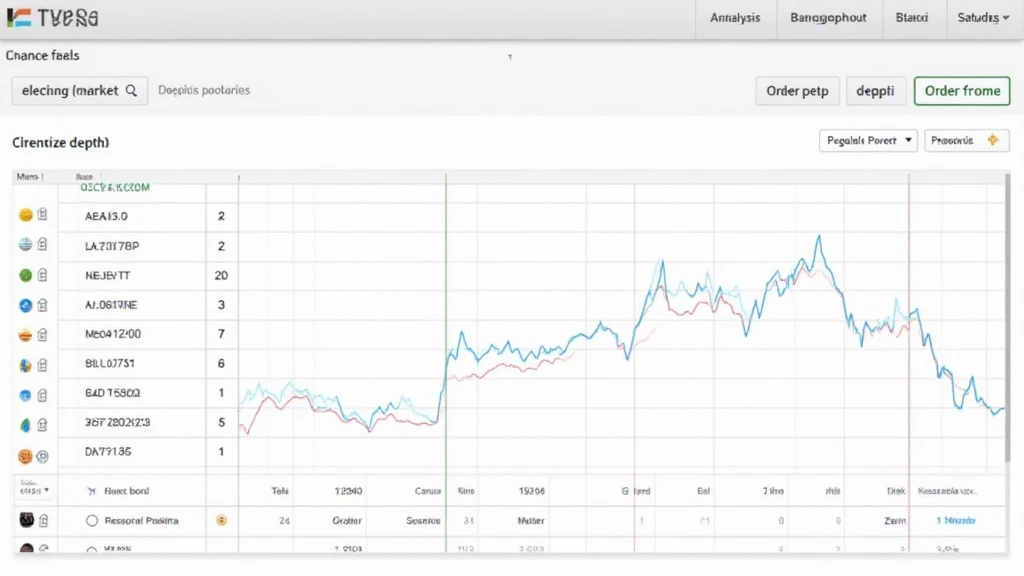This screenshot has height=576, width=1024.
Task: Click the chart's vertical scrollbar
Action: point(1008,320)
